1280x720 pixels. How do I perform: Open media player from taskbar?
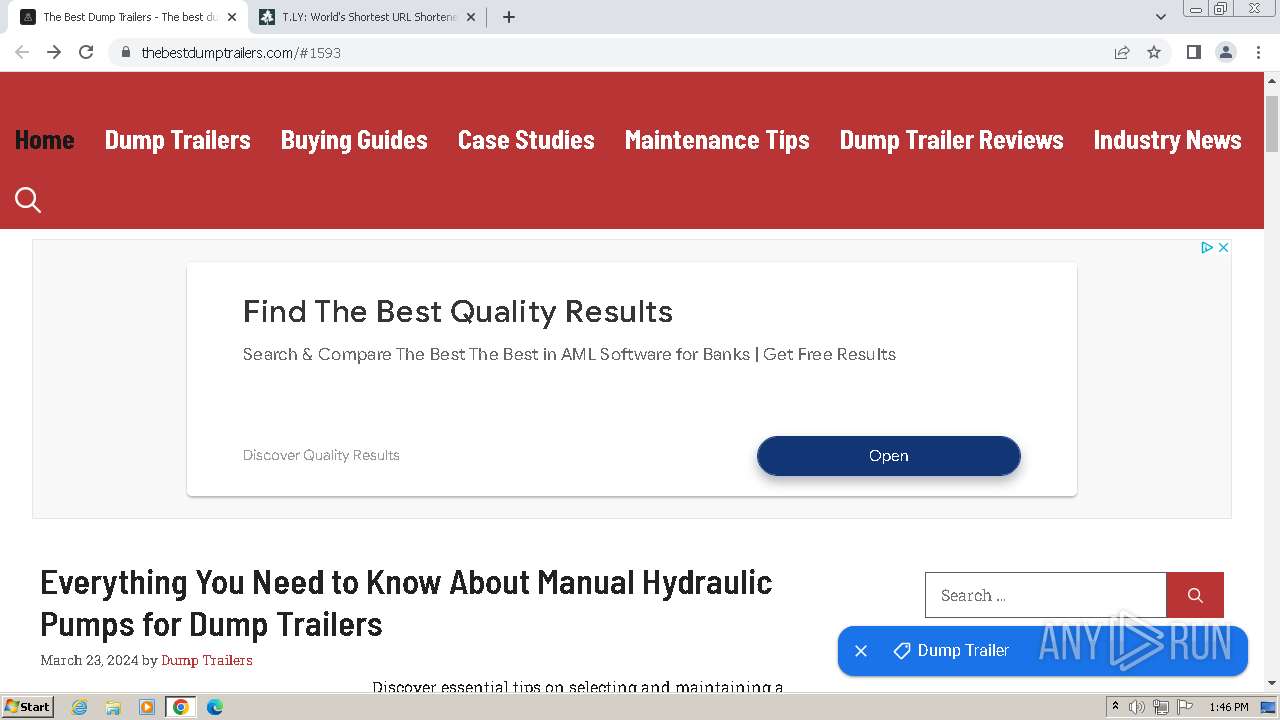[x=147, y=707]
